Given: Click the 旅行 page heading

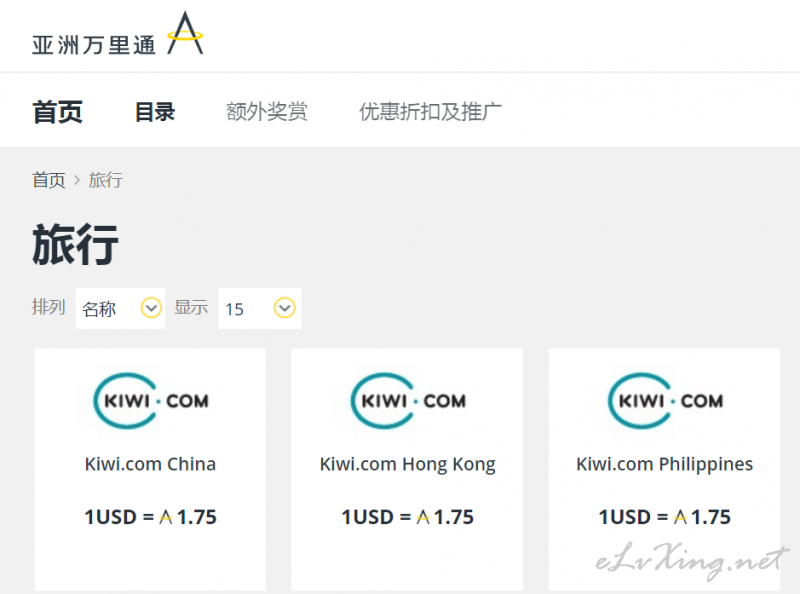Looking at the screenshot, I should pos(76,244).
